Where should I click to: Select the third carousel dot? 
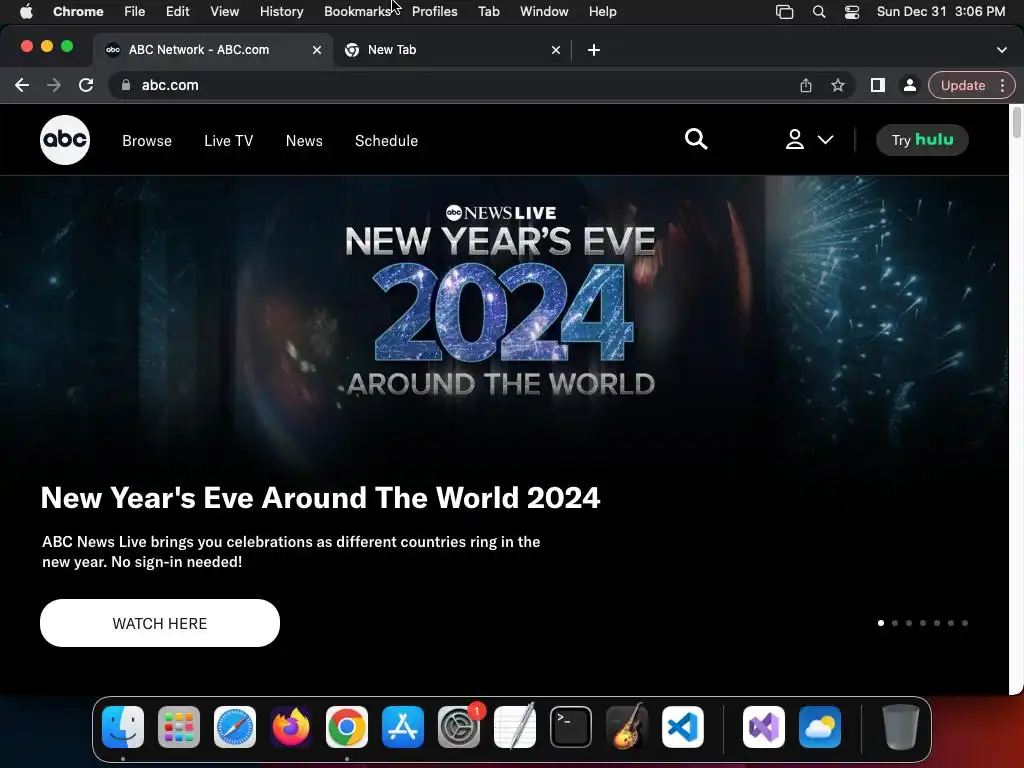(x=909, y=623)
